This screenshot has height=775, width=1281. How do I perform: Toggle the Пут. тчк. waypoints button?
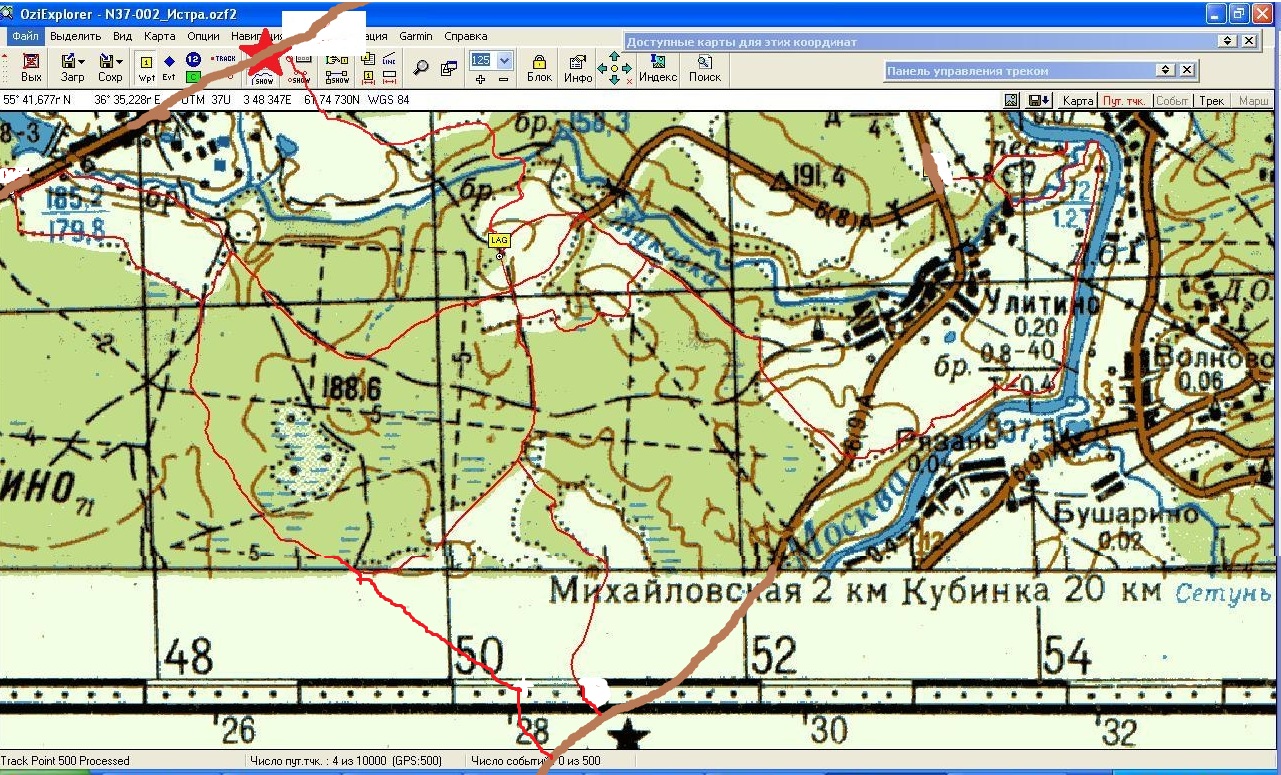1124,101
